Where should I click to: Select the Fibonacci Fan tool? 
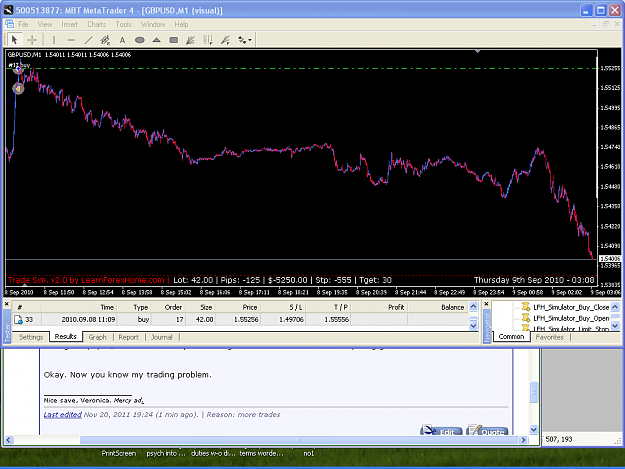[x=191, y=40]
